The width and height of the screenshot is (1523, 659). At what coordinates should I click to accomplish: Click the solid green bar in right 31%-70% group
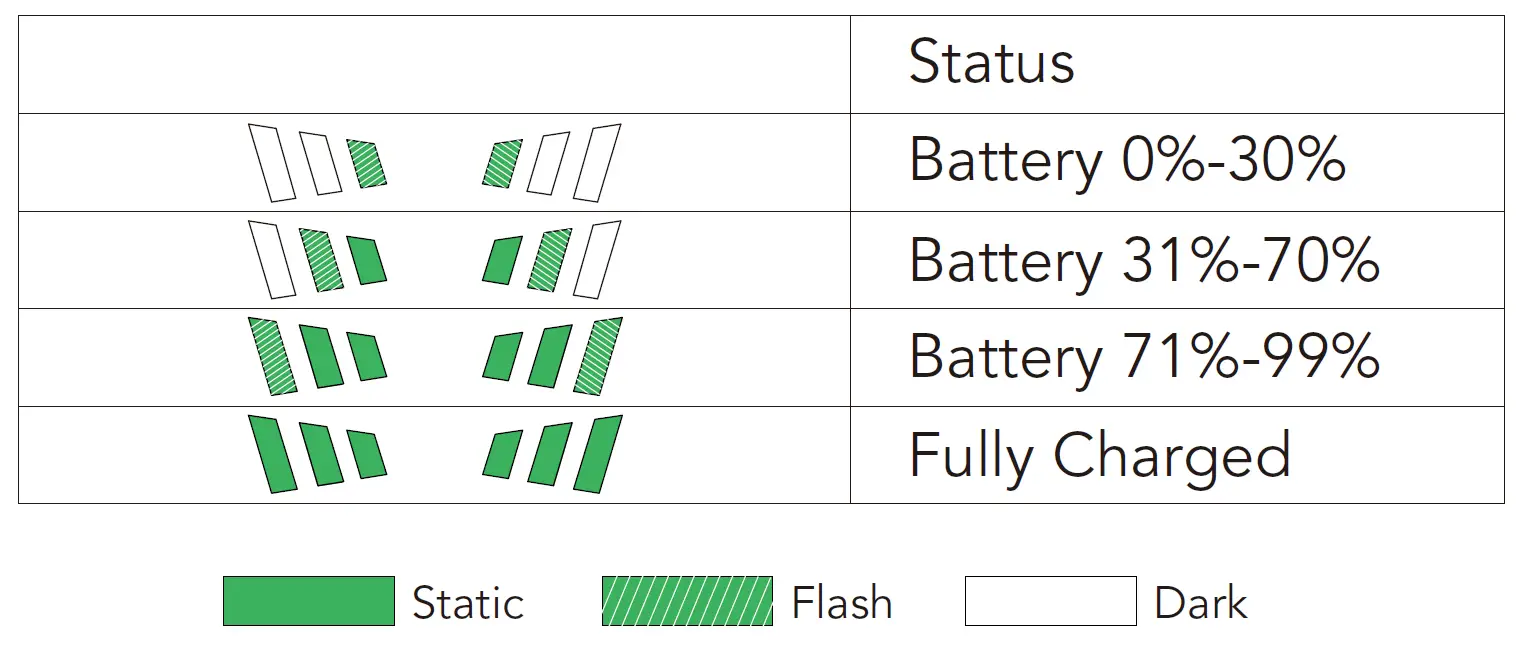tap(502, 260)
